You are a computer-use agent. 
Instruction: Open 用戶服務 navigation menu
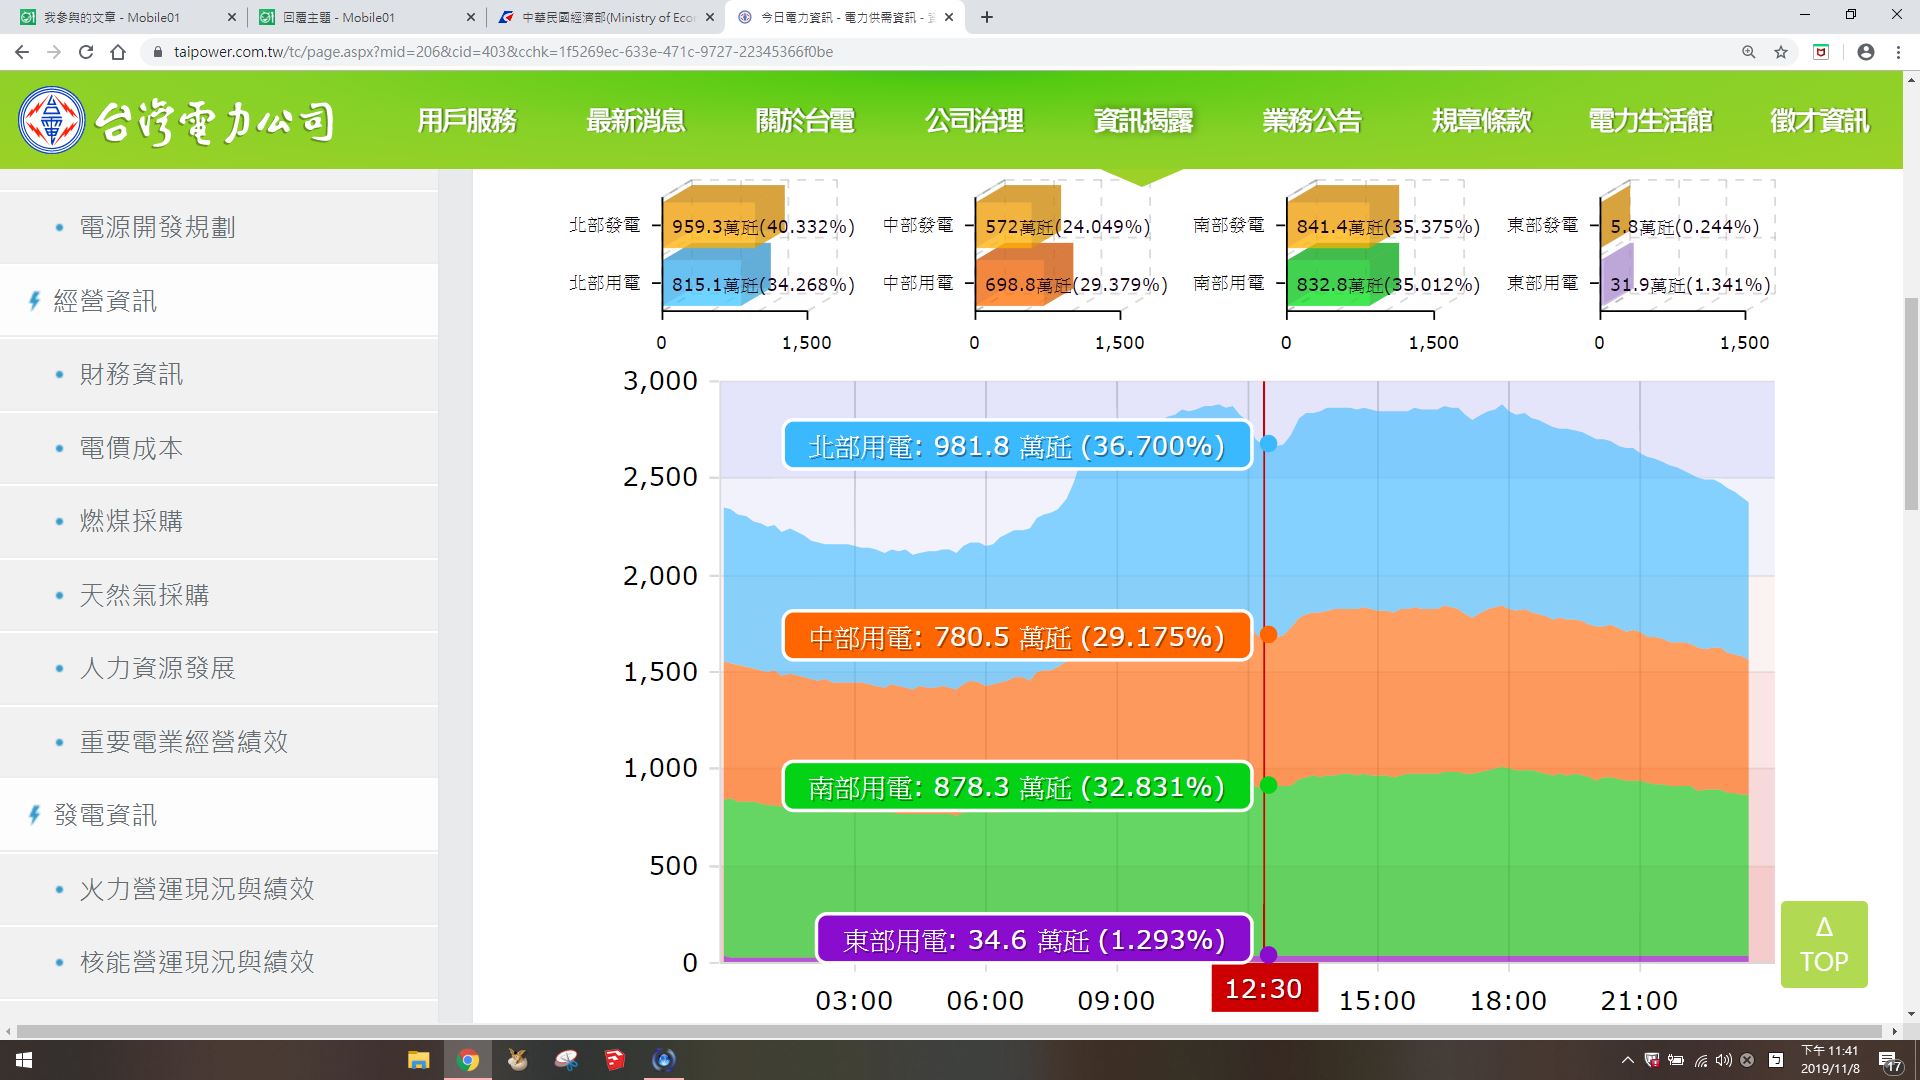click(467, 121)
